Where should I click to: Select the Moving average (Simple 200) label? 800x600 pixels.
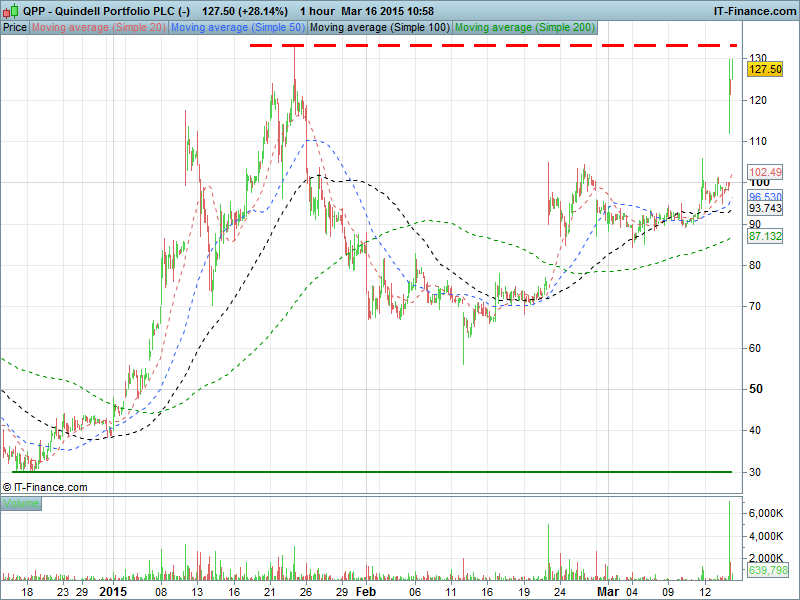[523, 28]
